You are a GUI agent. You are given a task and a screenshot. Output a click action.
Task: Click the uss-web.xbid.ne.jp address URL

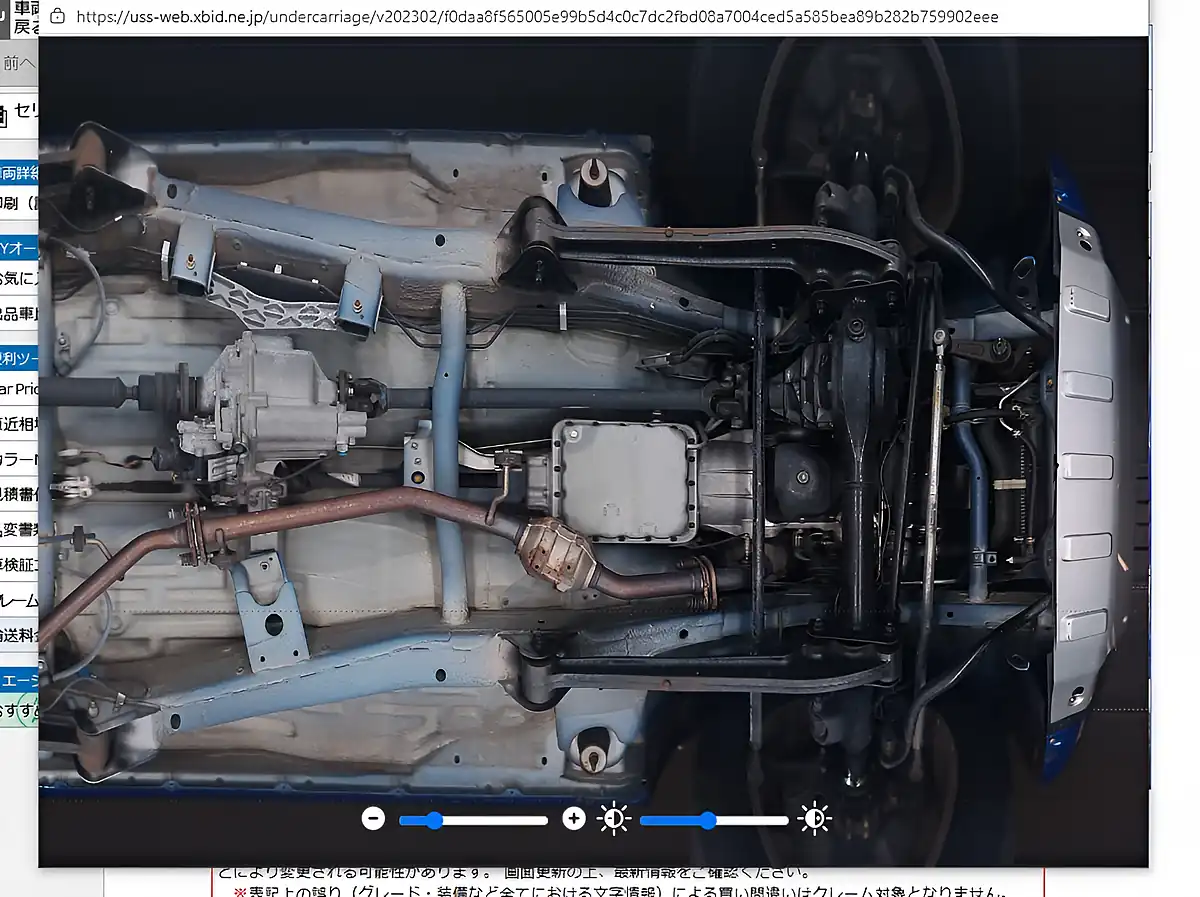pyautogui.click(x=537, y=17)
